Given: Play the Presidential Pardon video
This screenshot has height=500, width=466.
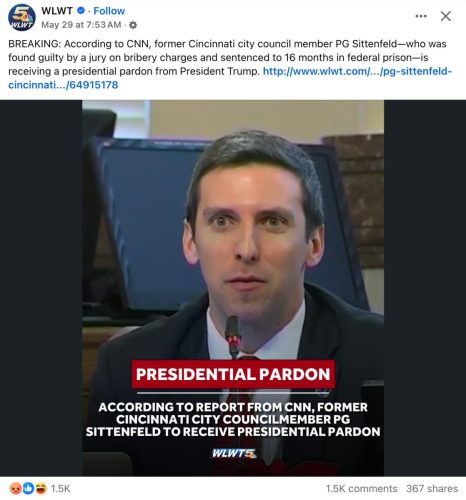Looking at the screenshot, I should tap(233, 288).
